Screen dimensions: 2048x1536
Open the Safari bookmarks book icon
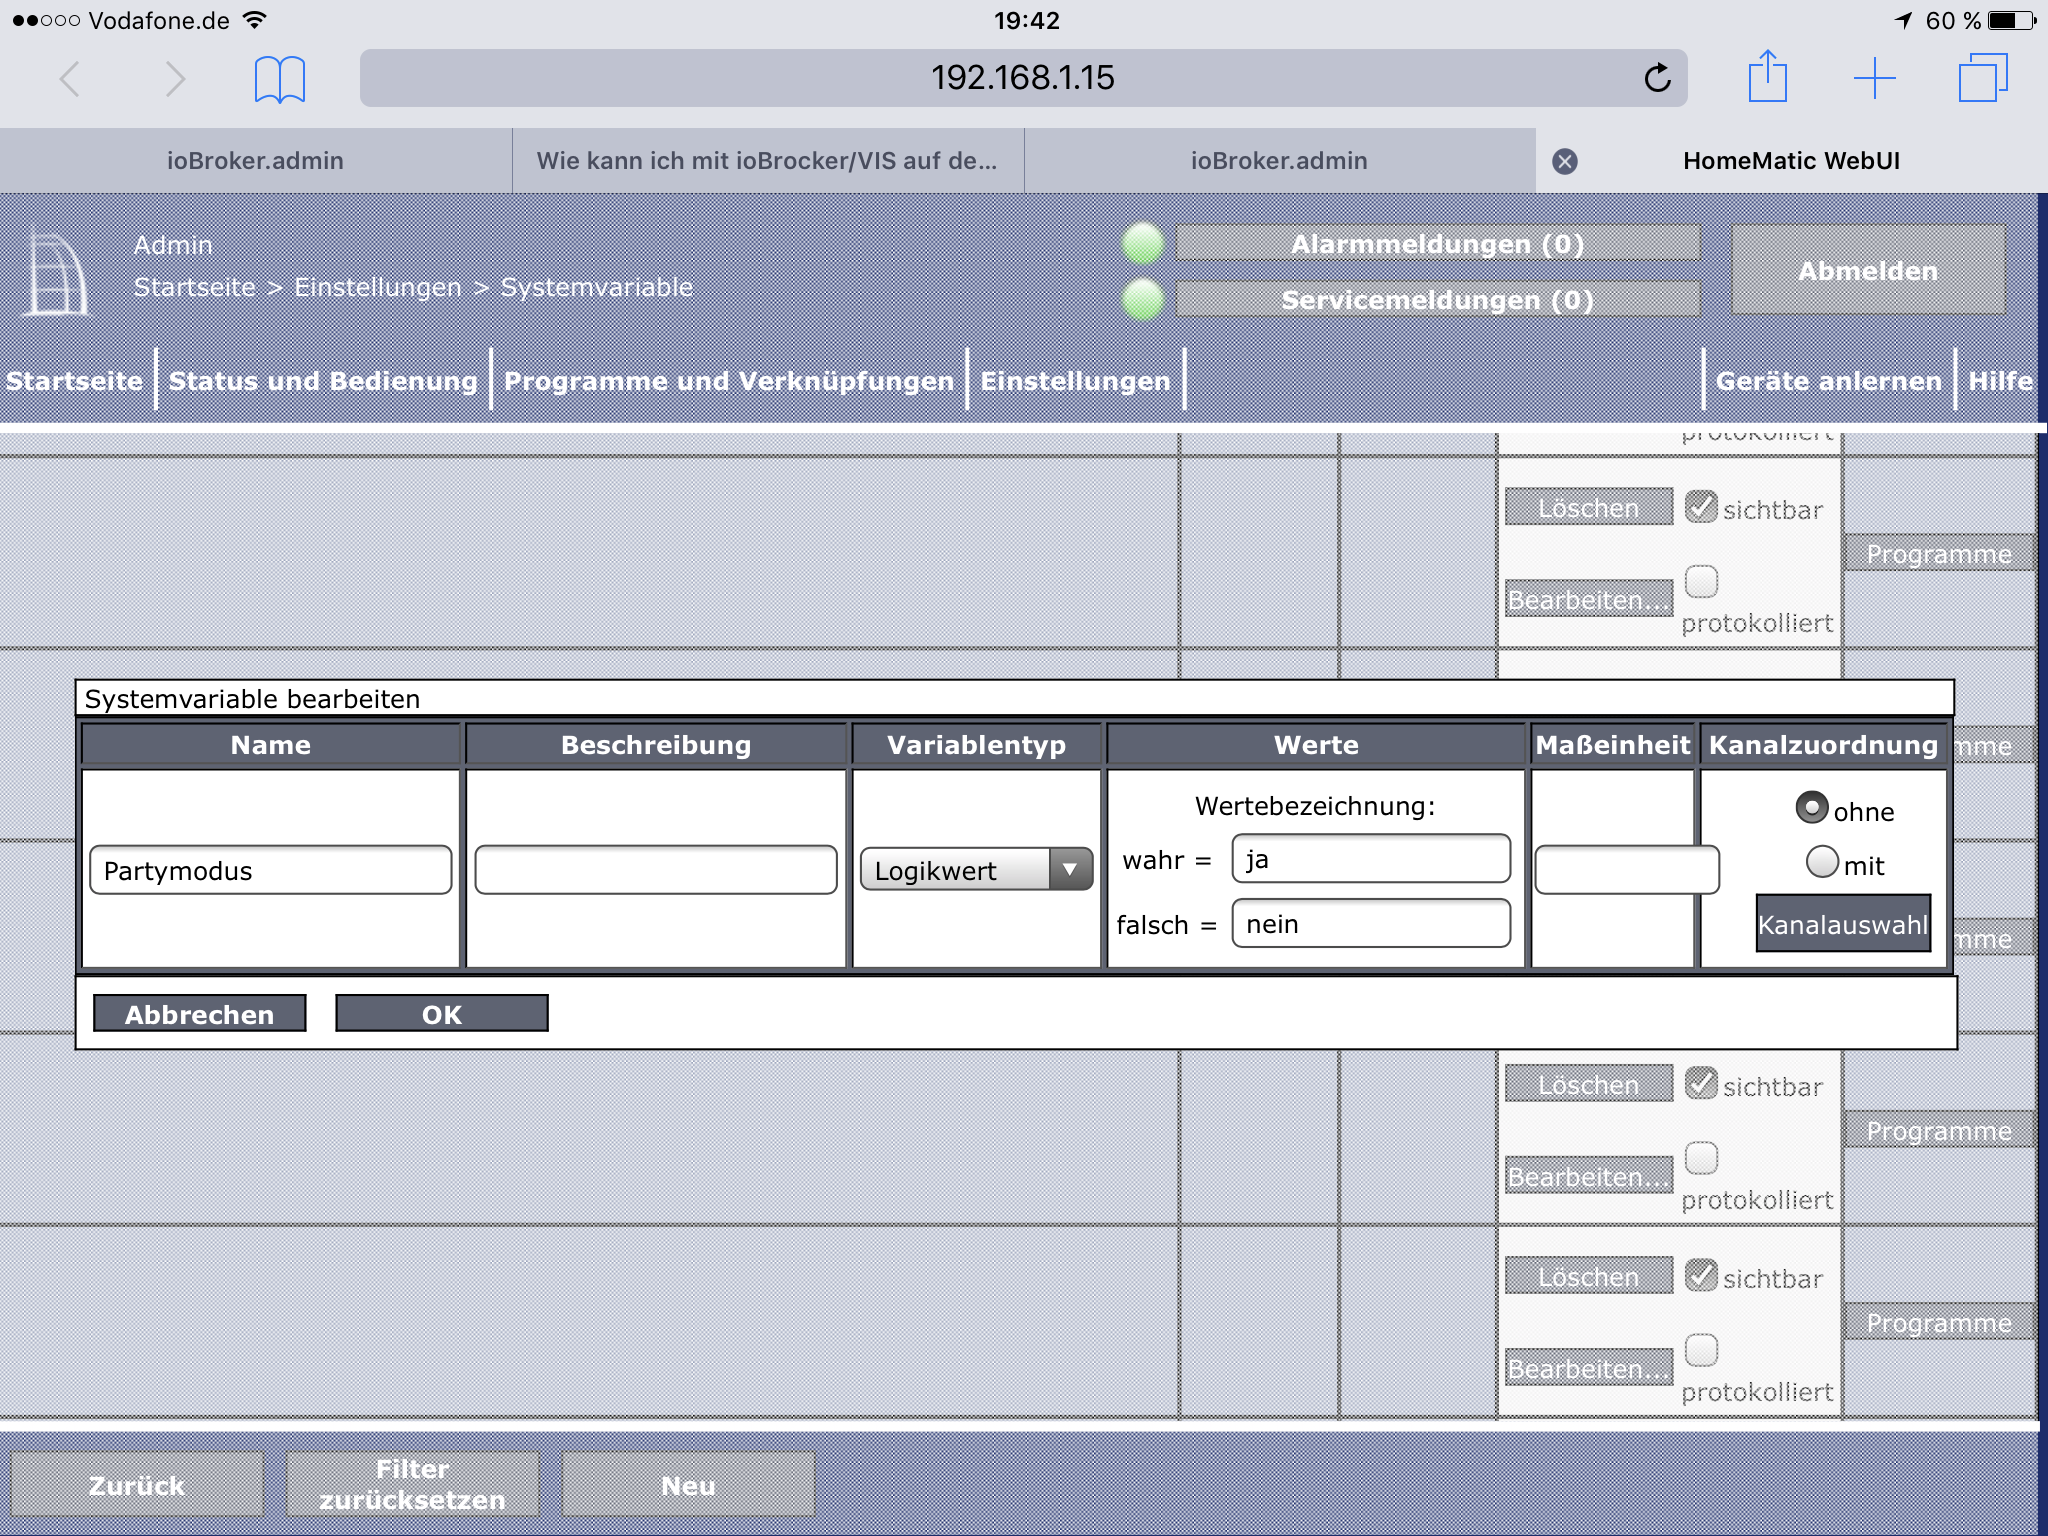(279, 79)
